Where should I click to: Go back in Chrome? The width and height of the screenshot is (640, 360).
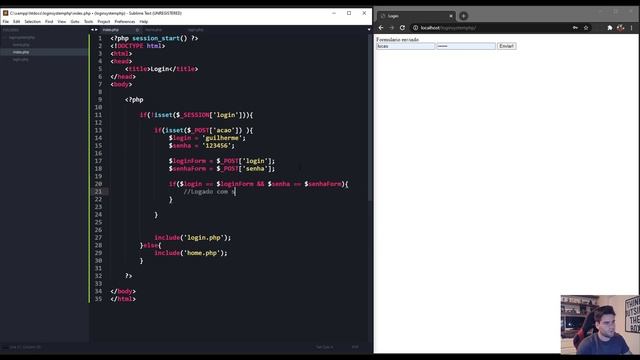(x=381, y=28)
